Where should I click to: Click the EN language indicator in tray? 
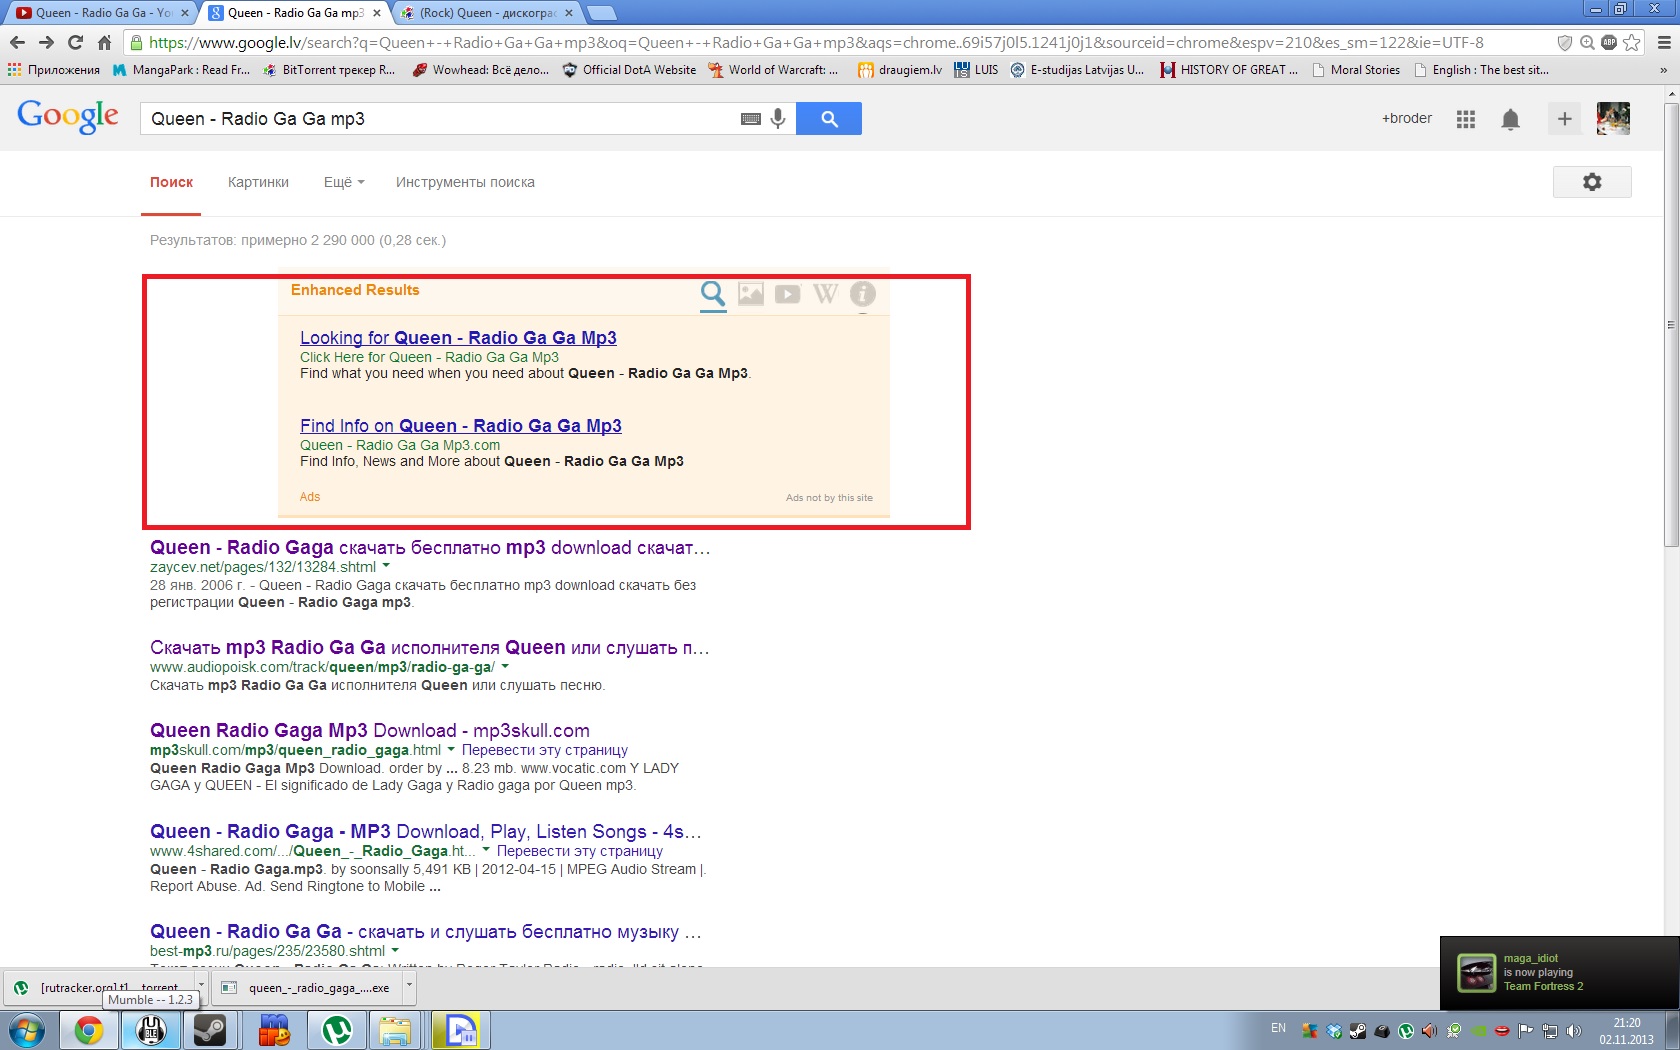coord(1278,1028)
